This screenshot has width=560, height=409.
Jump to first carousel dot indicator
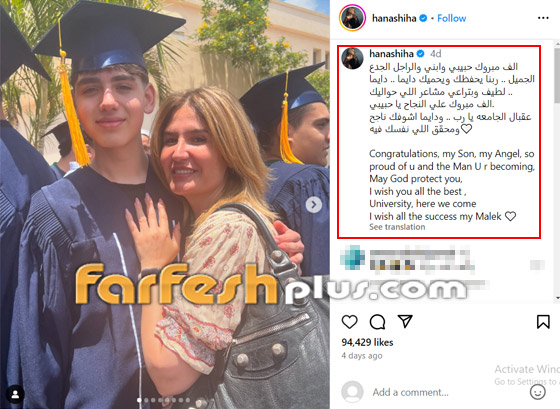(x=140, y=400)
